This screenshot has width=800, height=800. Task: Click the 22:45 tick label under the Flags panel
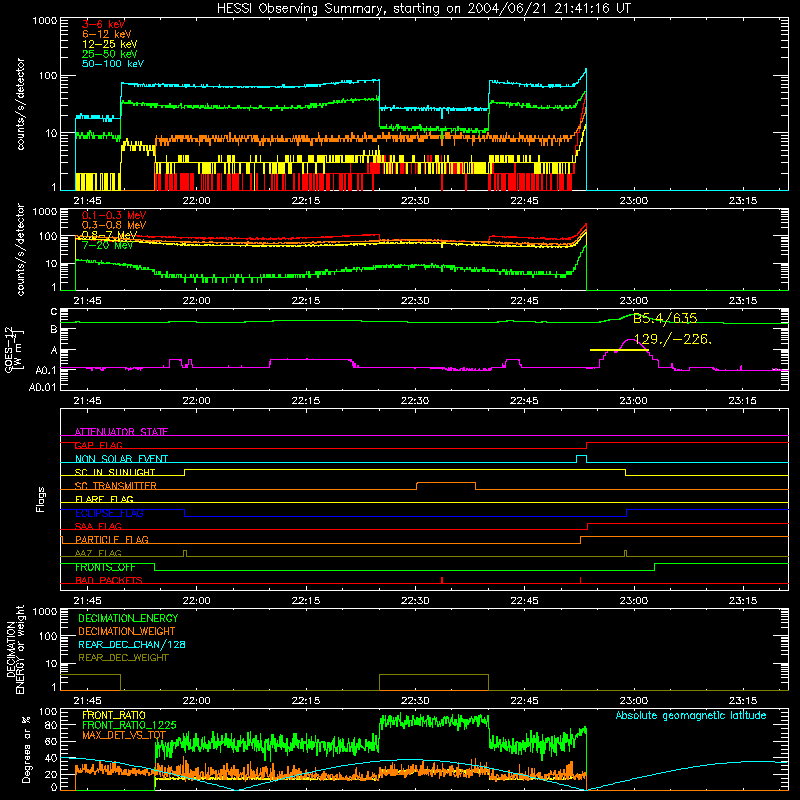(x=524, y=601)
